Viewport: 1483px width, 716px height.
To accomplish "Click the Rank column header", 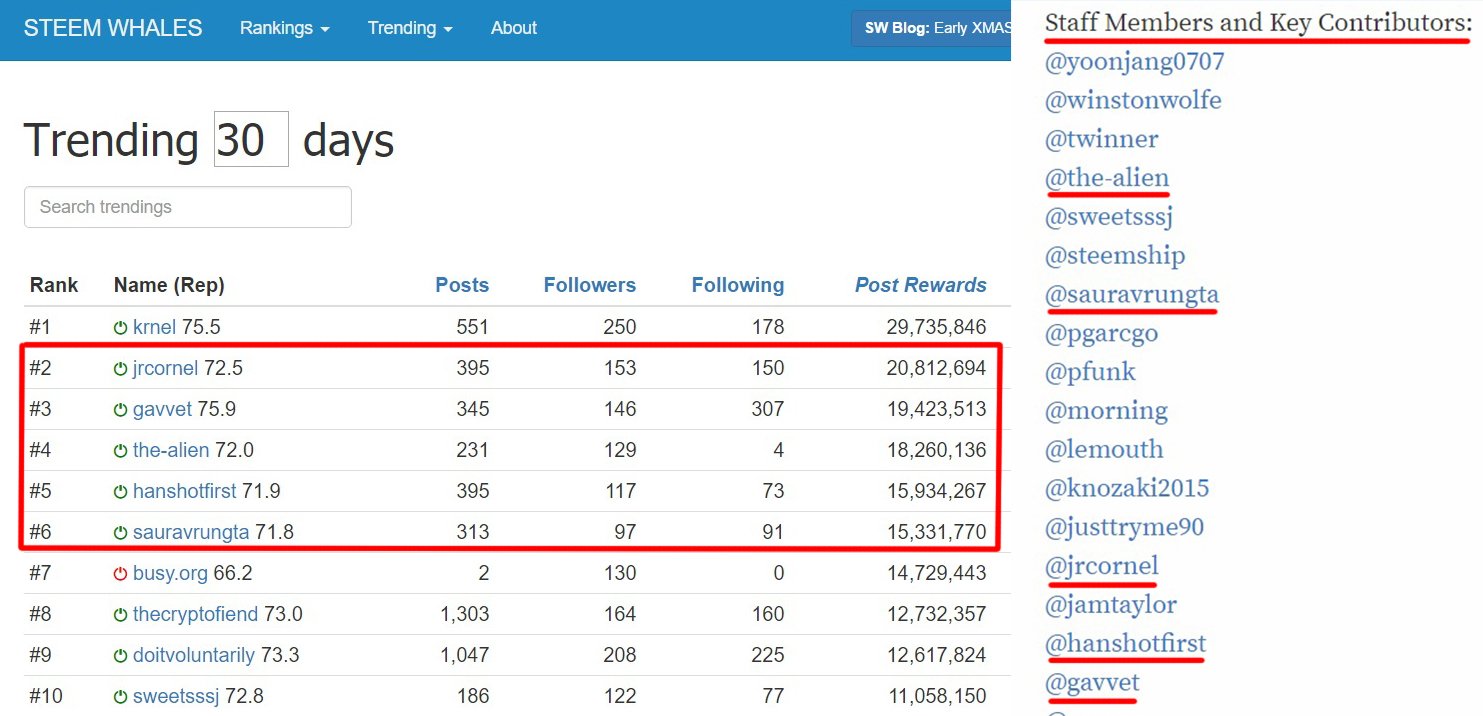I will (x=54, y=285).
